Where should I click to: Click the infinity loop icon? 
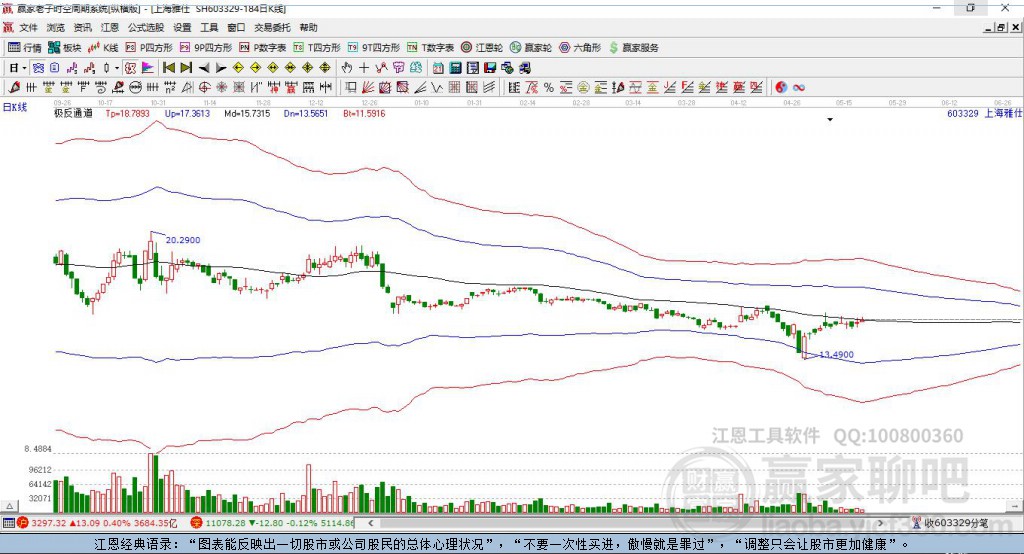click(x=799, y=88)
